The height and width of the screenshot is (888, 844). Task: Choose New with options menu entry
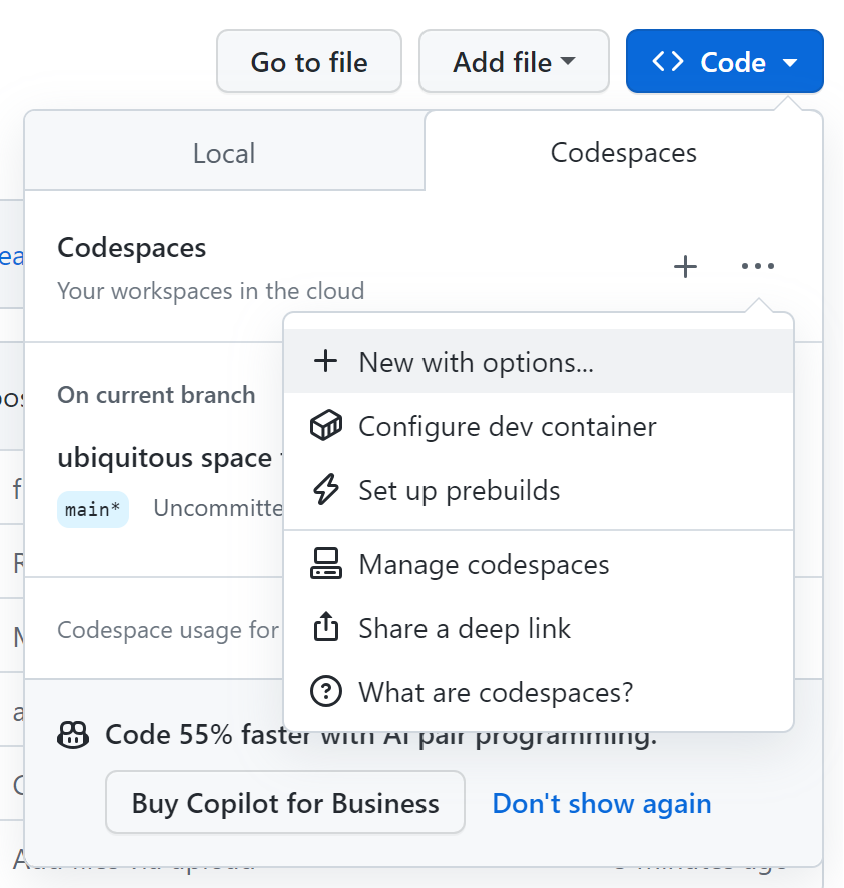538,361
